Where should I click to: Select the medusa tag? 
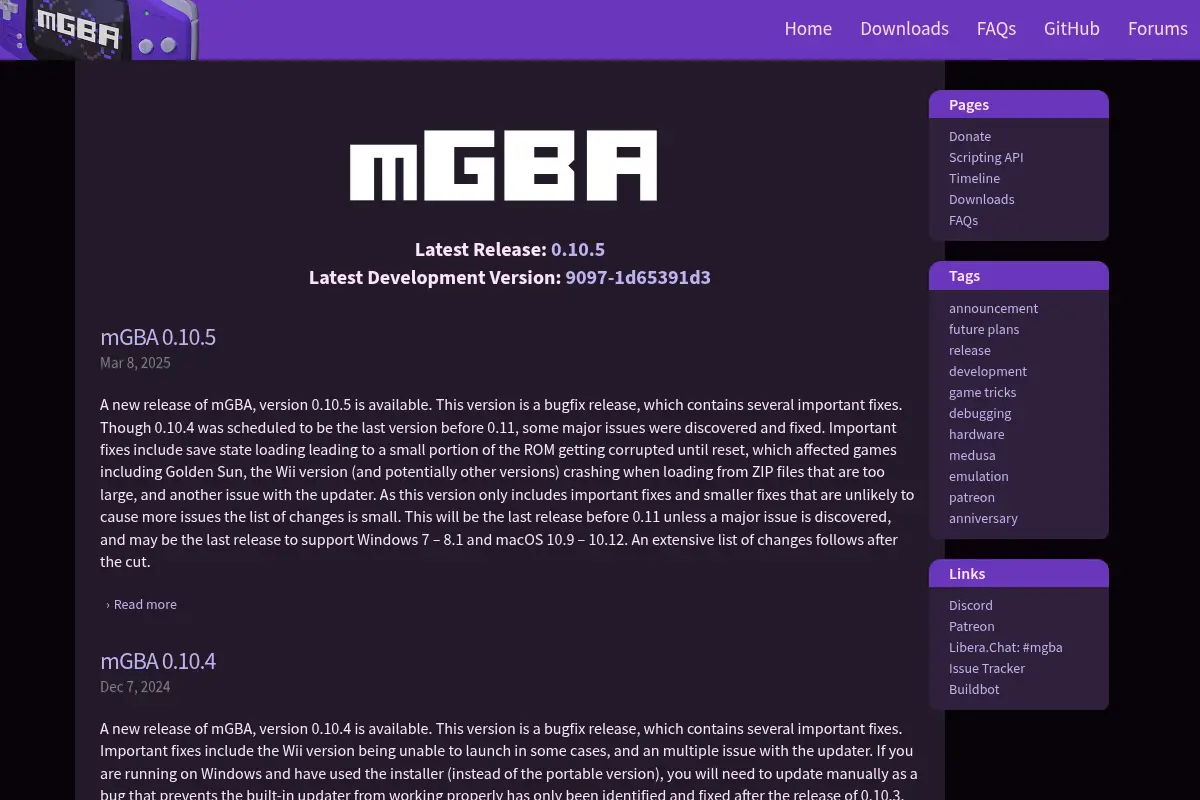pos(972,455)
